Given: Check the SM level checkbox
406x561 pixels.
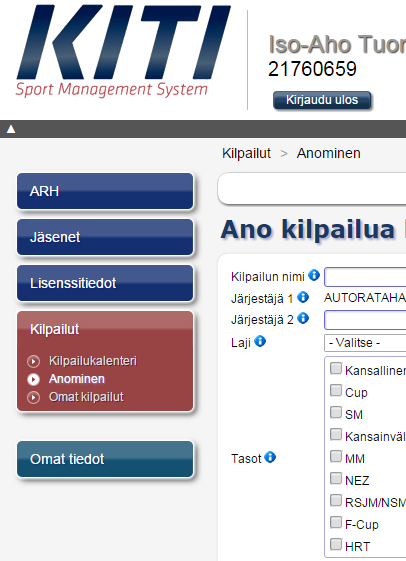Looking at the screenshot, I should pos(336,412).
